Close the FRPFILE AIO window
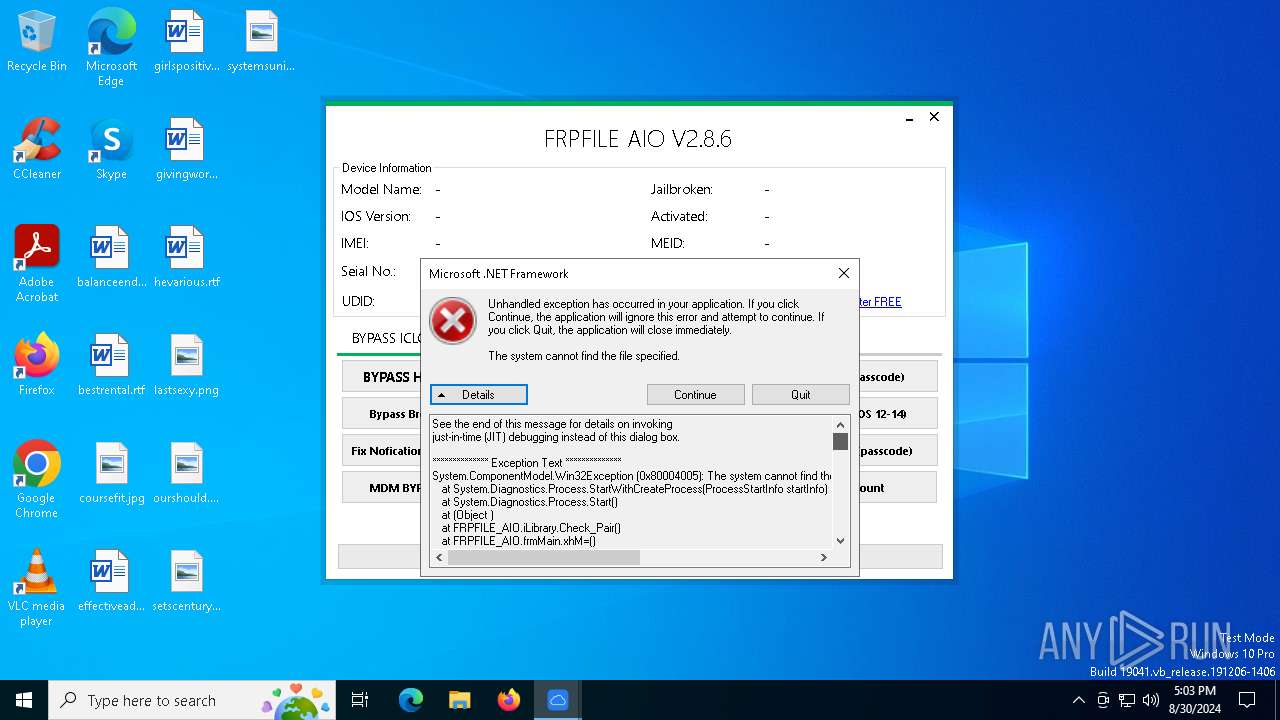1280x720 pixels. 934,117
